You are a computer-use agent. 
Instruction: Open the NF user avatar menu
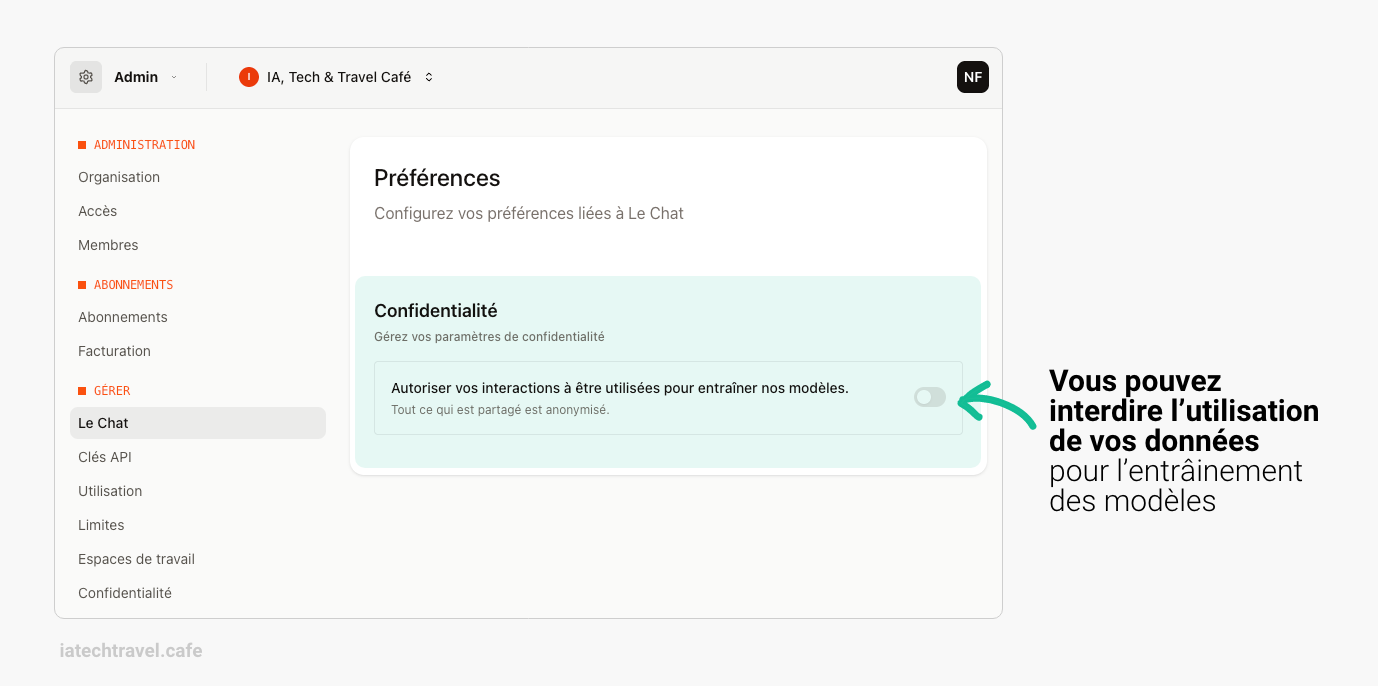tap(972, 77)
